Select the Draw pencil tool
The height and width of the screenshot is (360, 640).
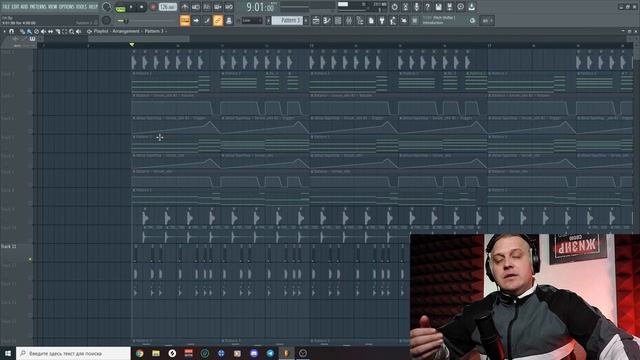[22, 31]
